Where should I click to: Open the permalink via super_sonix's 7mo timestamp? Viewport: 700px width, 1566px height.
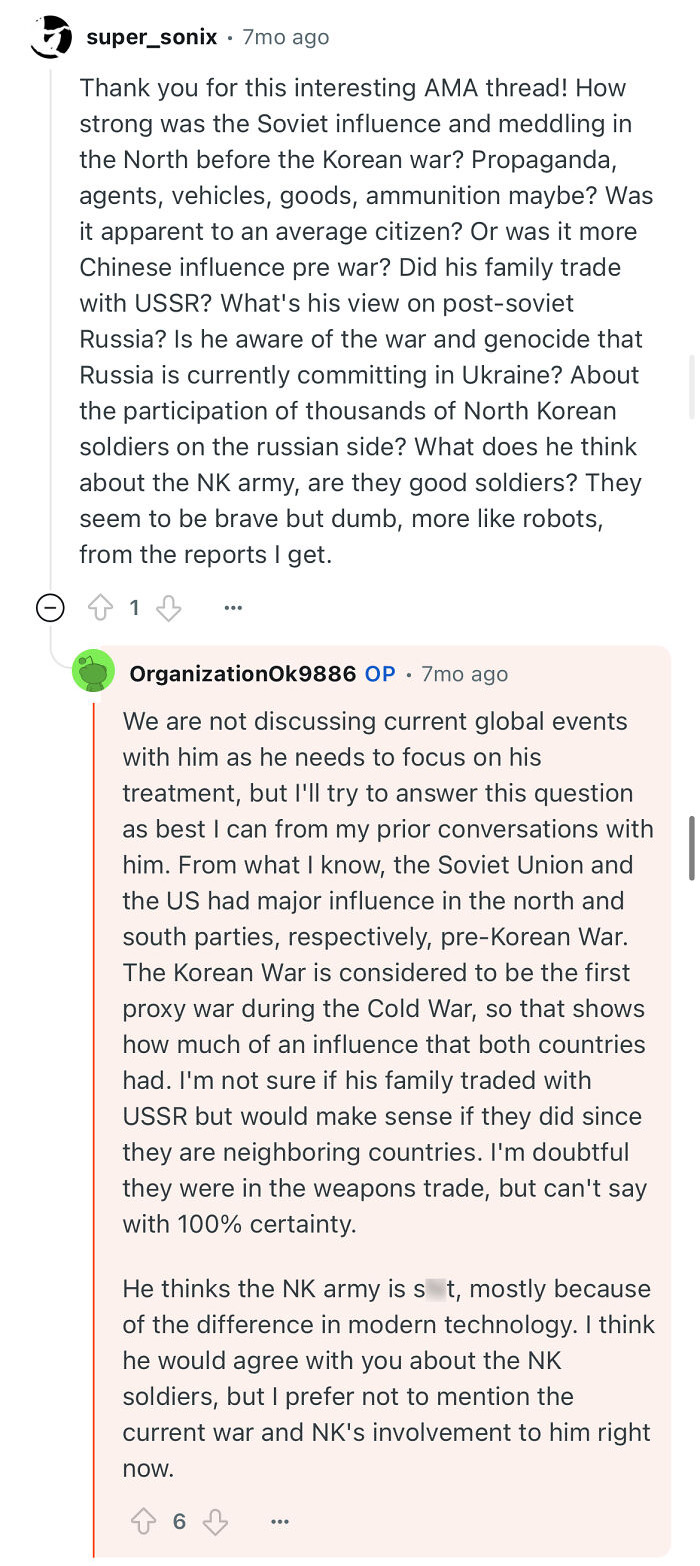point(283,37)
